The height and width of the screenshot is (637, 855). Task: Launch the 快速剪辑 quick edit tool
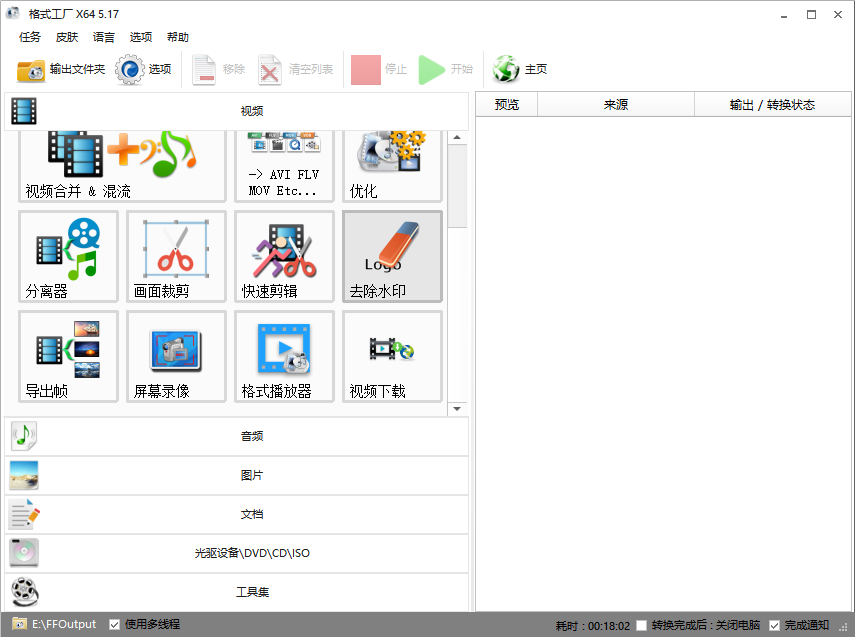click(x=284, y=256)
